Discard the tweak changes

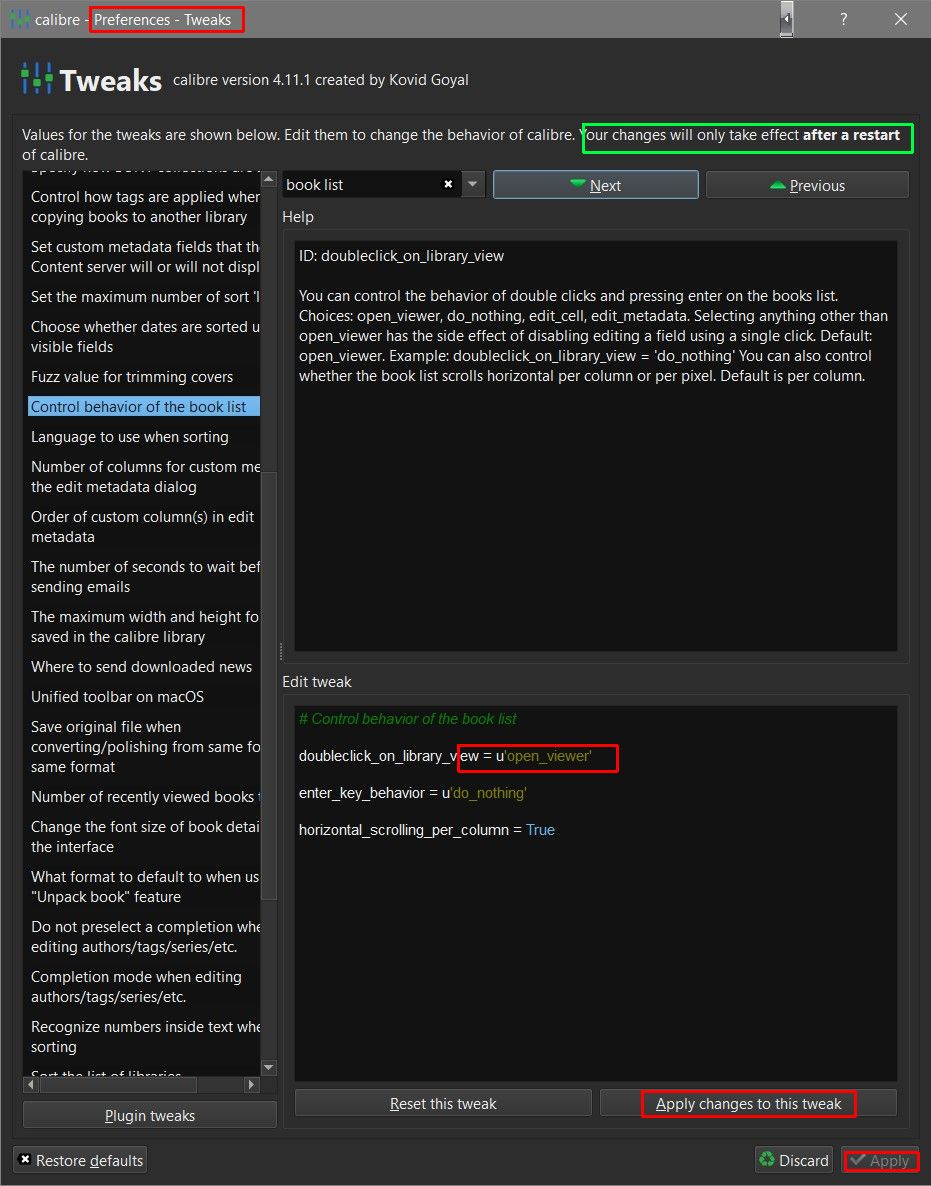tap(794, 1160)
